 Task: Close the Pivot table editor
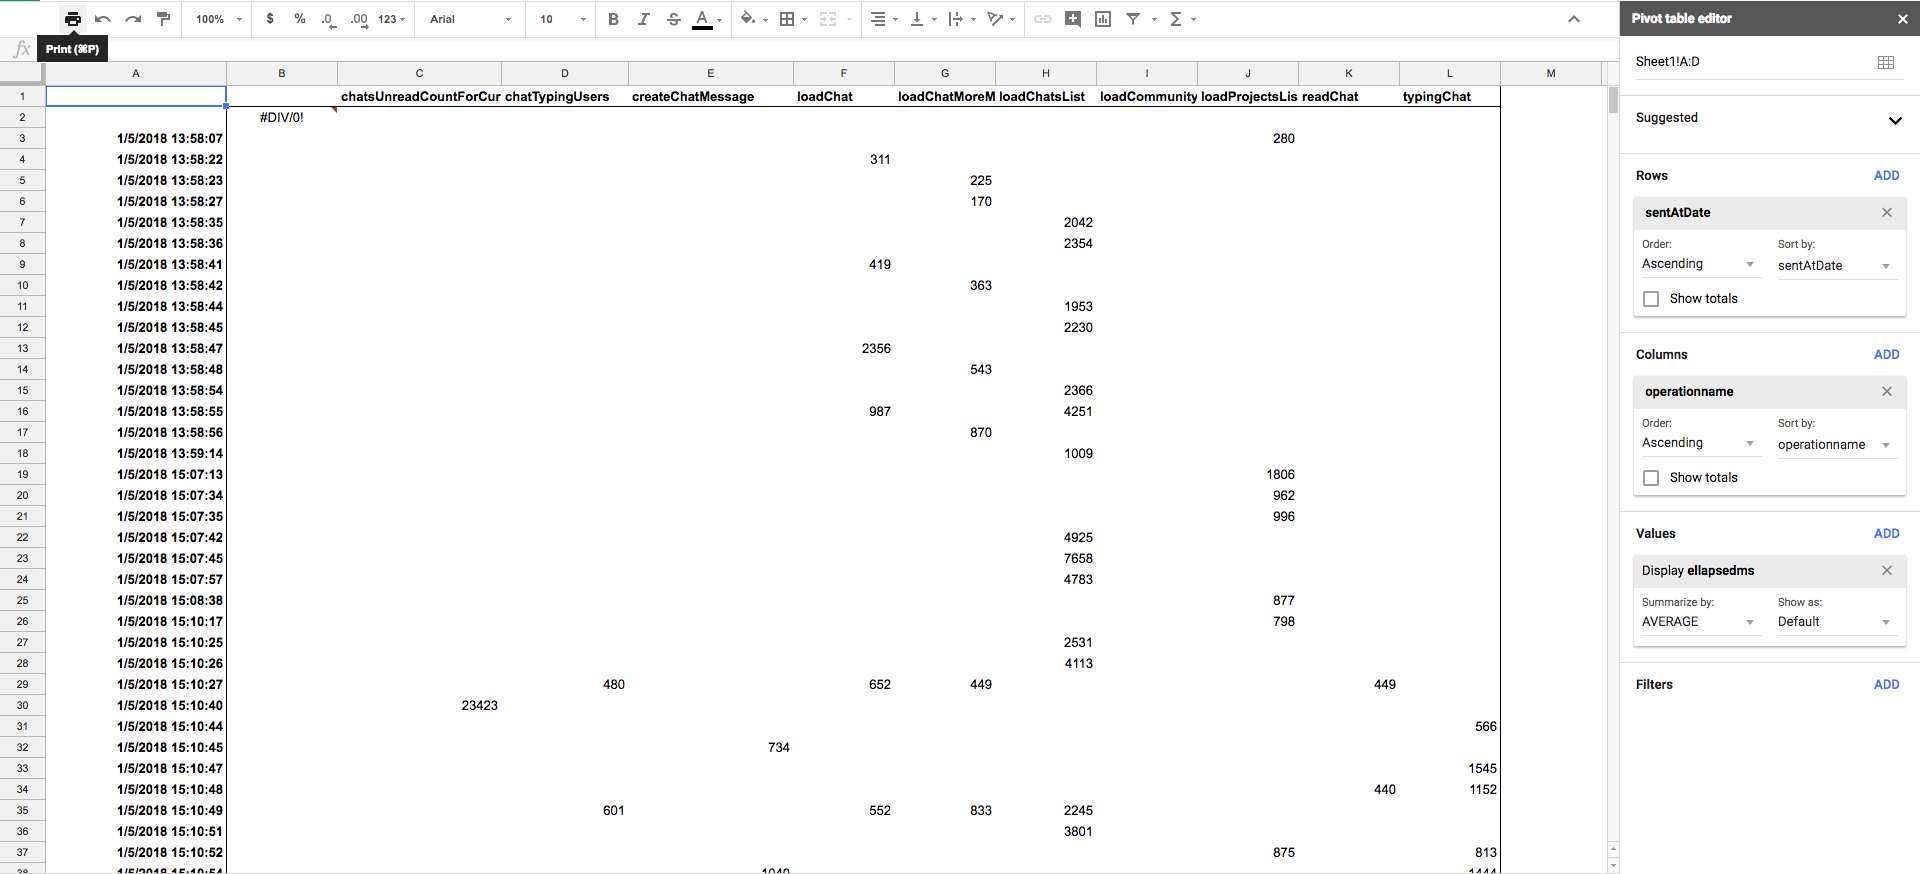(x=1902, y=18)
